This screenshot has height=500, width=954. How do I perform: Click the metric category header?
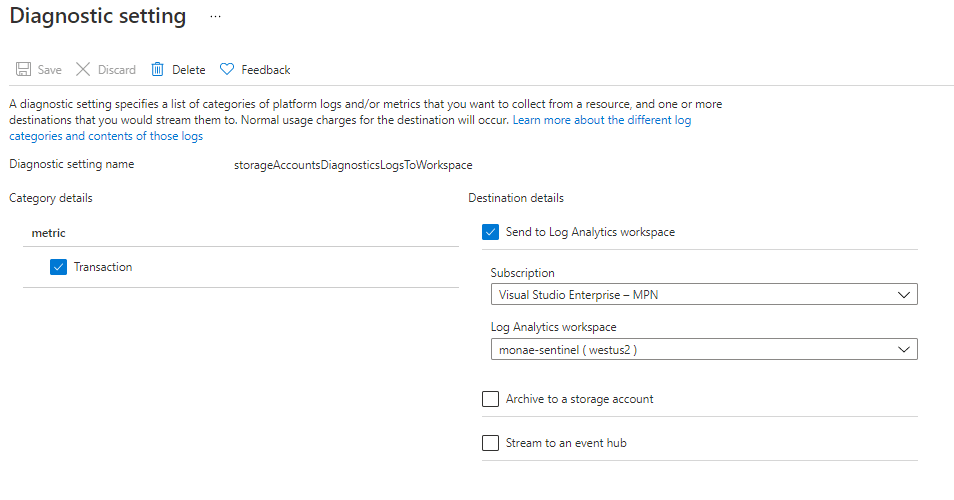(x=49, y=232)
